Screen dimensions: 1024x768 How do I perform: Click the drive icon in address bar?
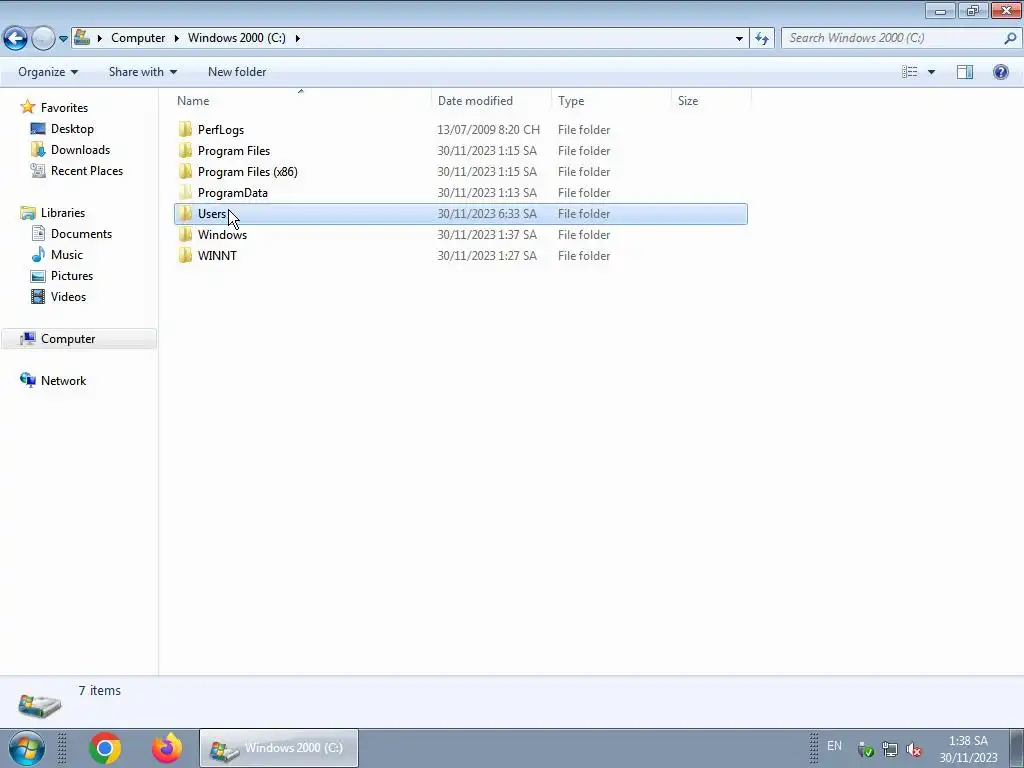[x=82, y=37]
